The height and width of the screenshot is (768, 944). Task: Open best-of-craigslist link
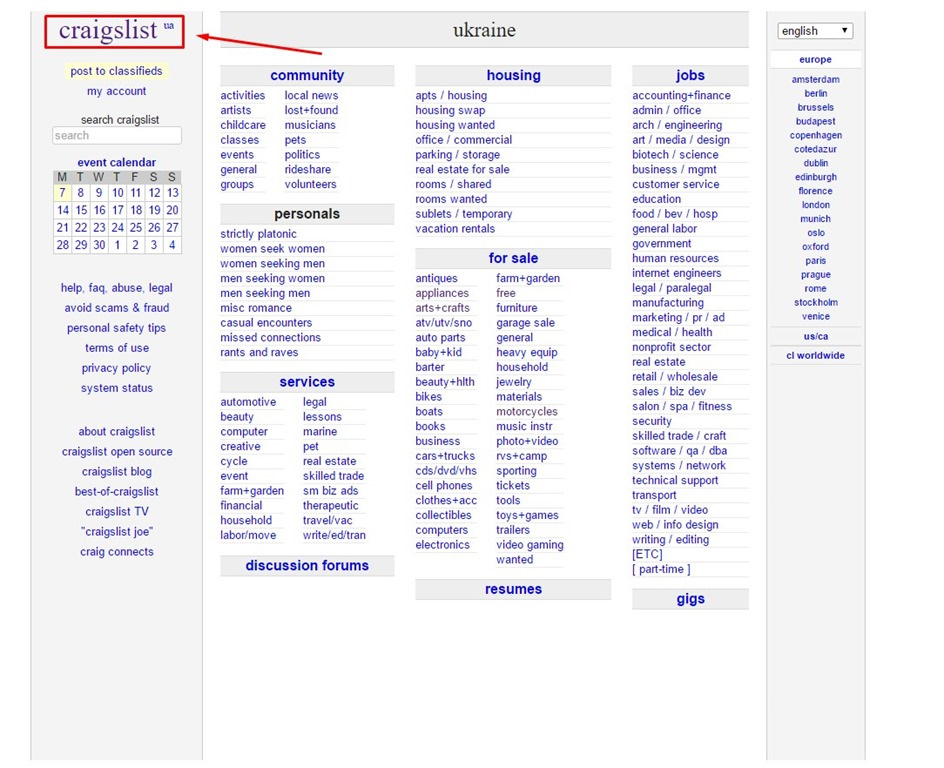pyautogui.click(x=117, y=492)
